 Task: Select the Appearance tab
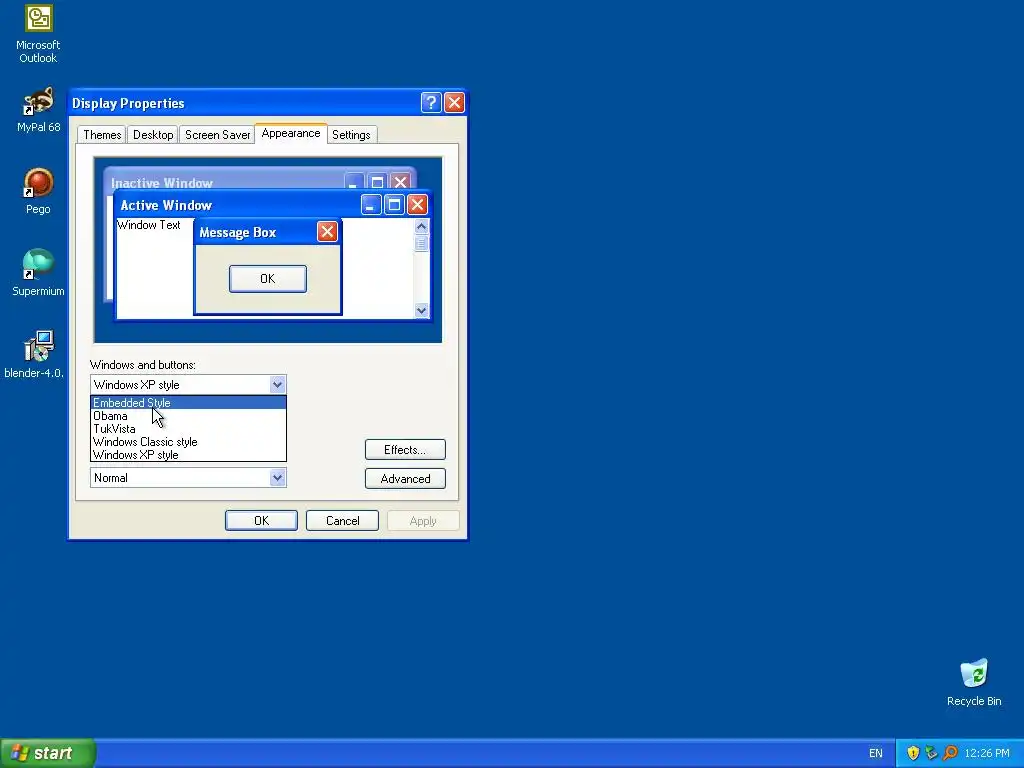pyautogui.click(x=291, y=133)
